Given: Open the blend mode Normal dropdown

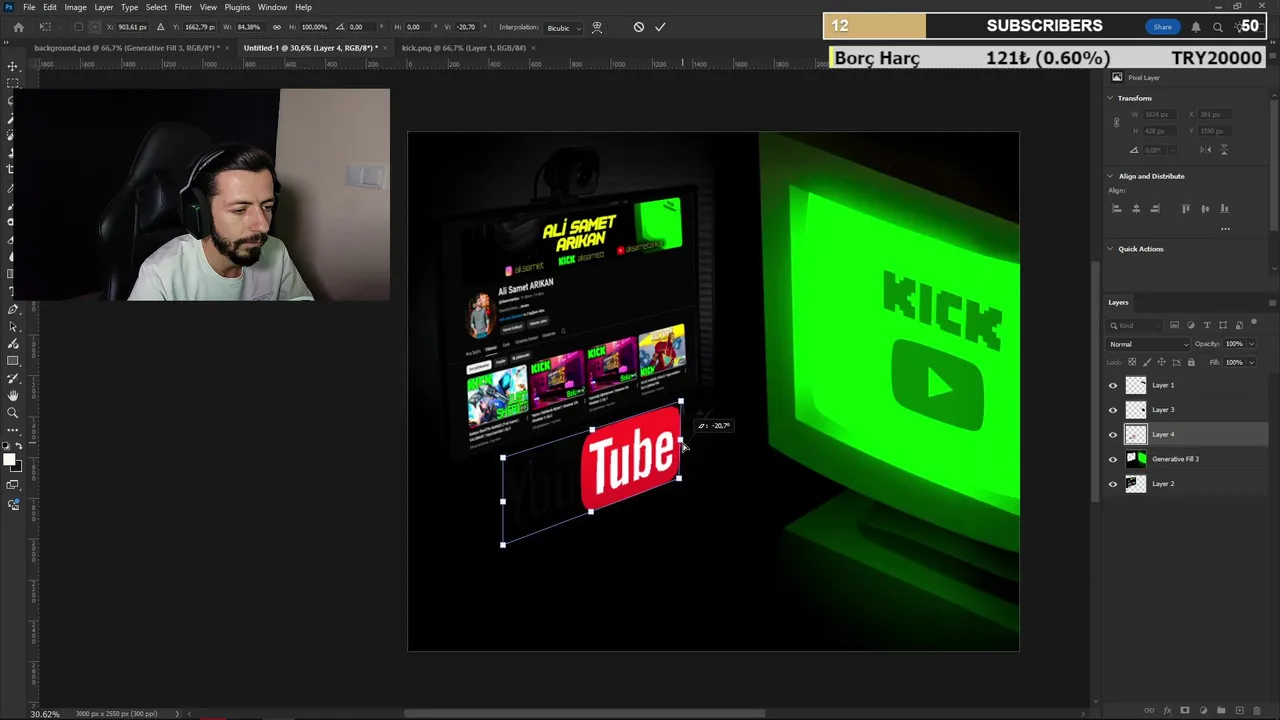Looking at the screenshot, I should tap(1148, 344).
